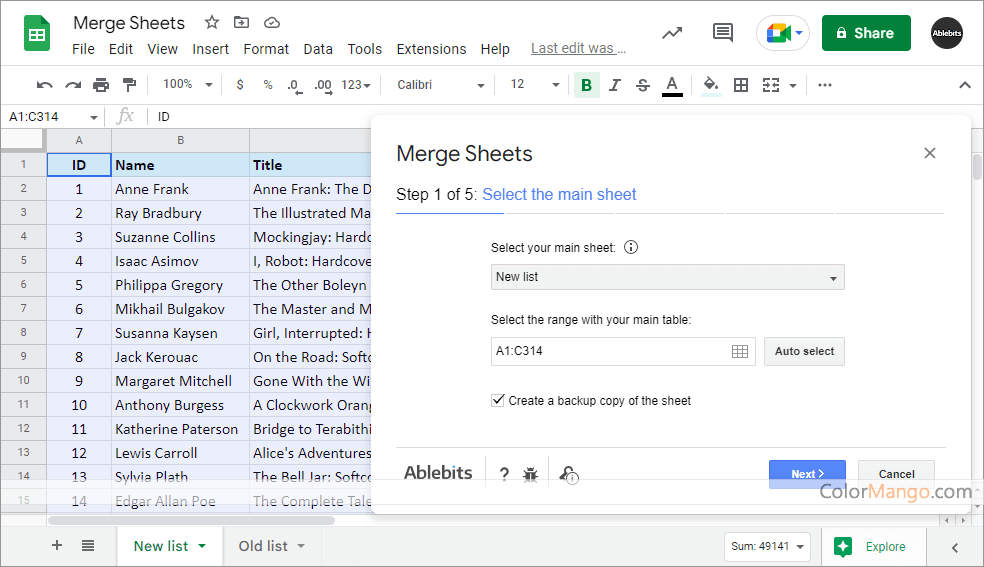This screenshot has width=984, height=567.
Task: Open the Extensions menu
Action: tap(431, 49)
